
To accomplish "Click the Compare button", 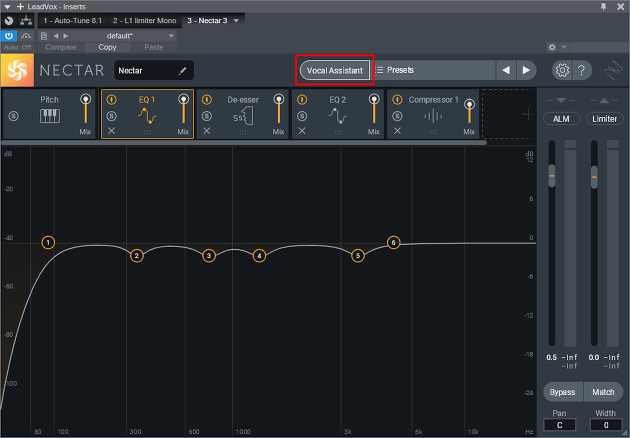I will tap(61, 47).
